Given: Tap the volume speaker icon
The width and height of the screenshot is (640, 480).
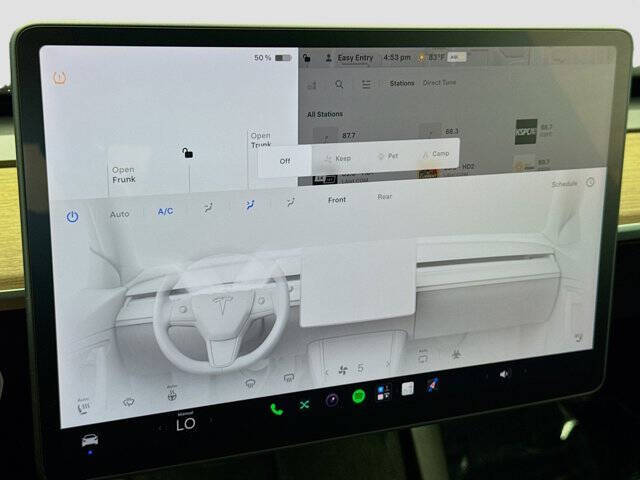Looking at the screenshot, I should click(x=504, y=374).
